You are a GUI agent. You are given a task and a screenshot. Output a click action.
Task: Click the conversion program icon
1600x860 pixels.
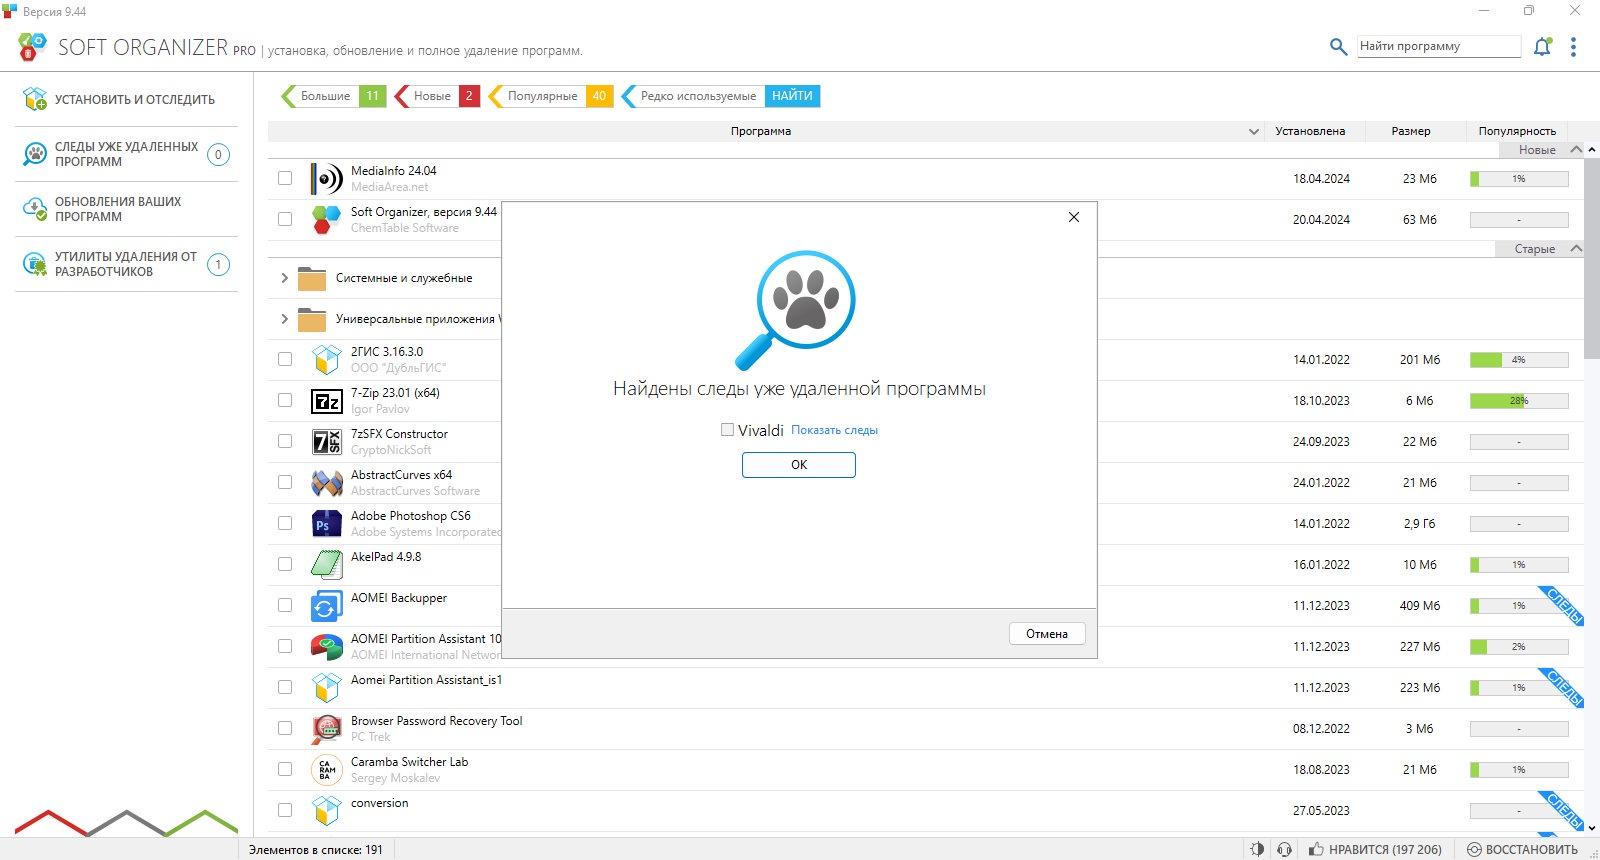pyautogui.click(x=326, y=810)
